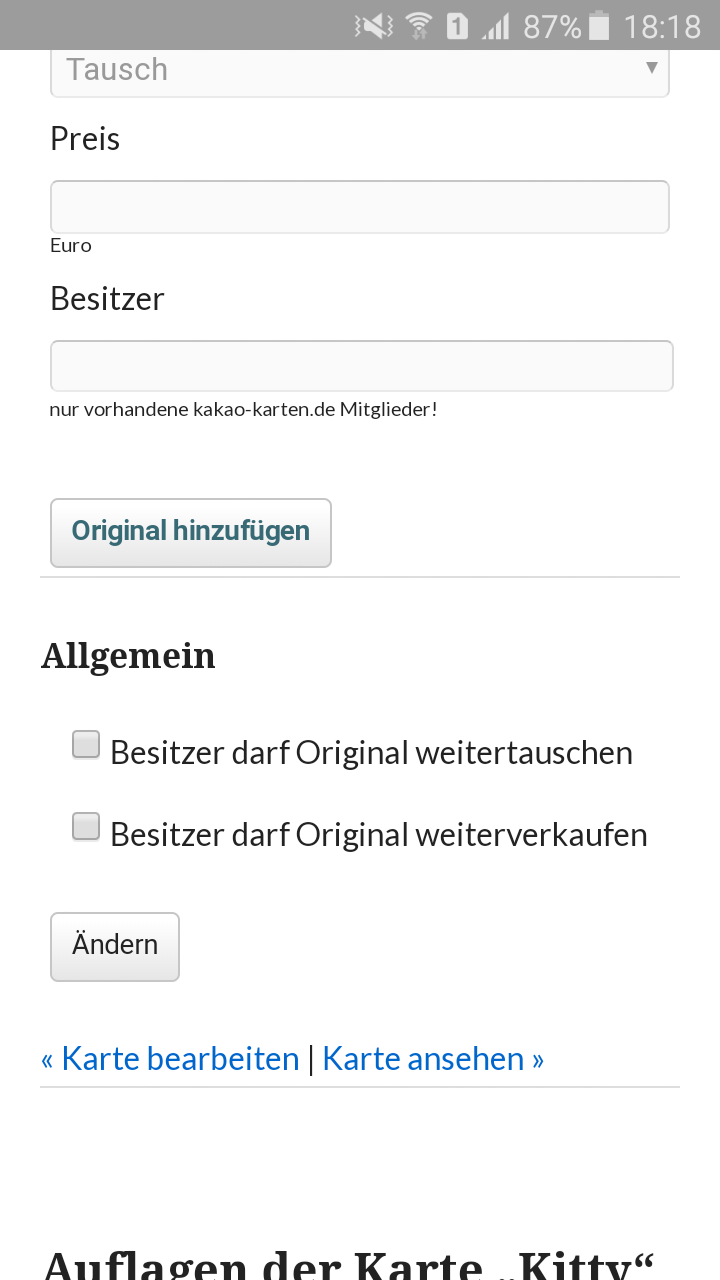Tap the 18:18 clock in status bar
This screenshot has height=1280, width=720.
pos(662,26)
